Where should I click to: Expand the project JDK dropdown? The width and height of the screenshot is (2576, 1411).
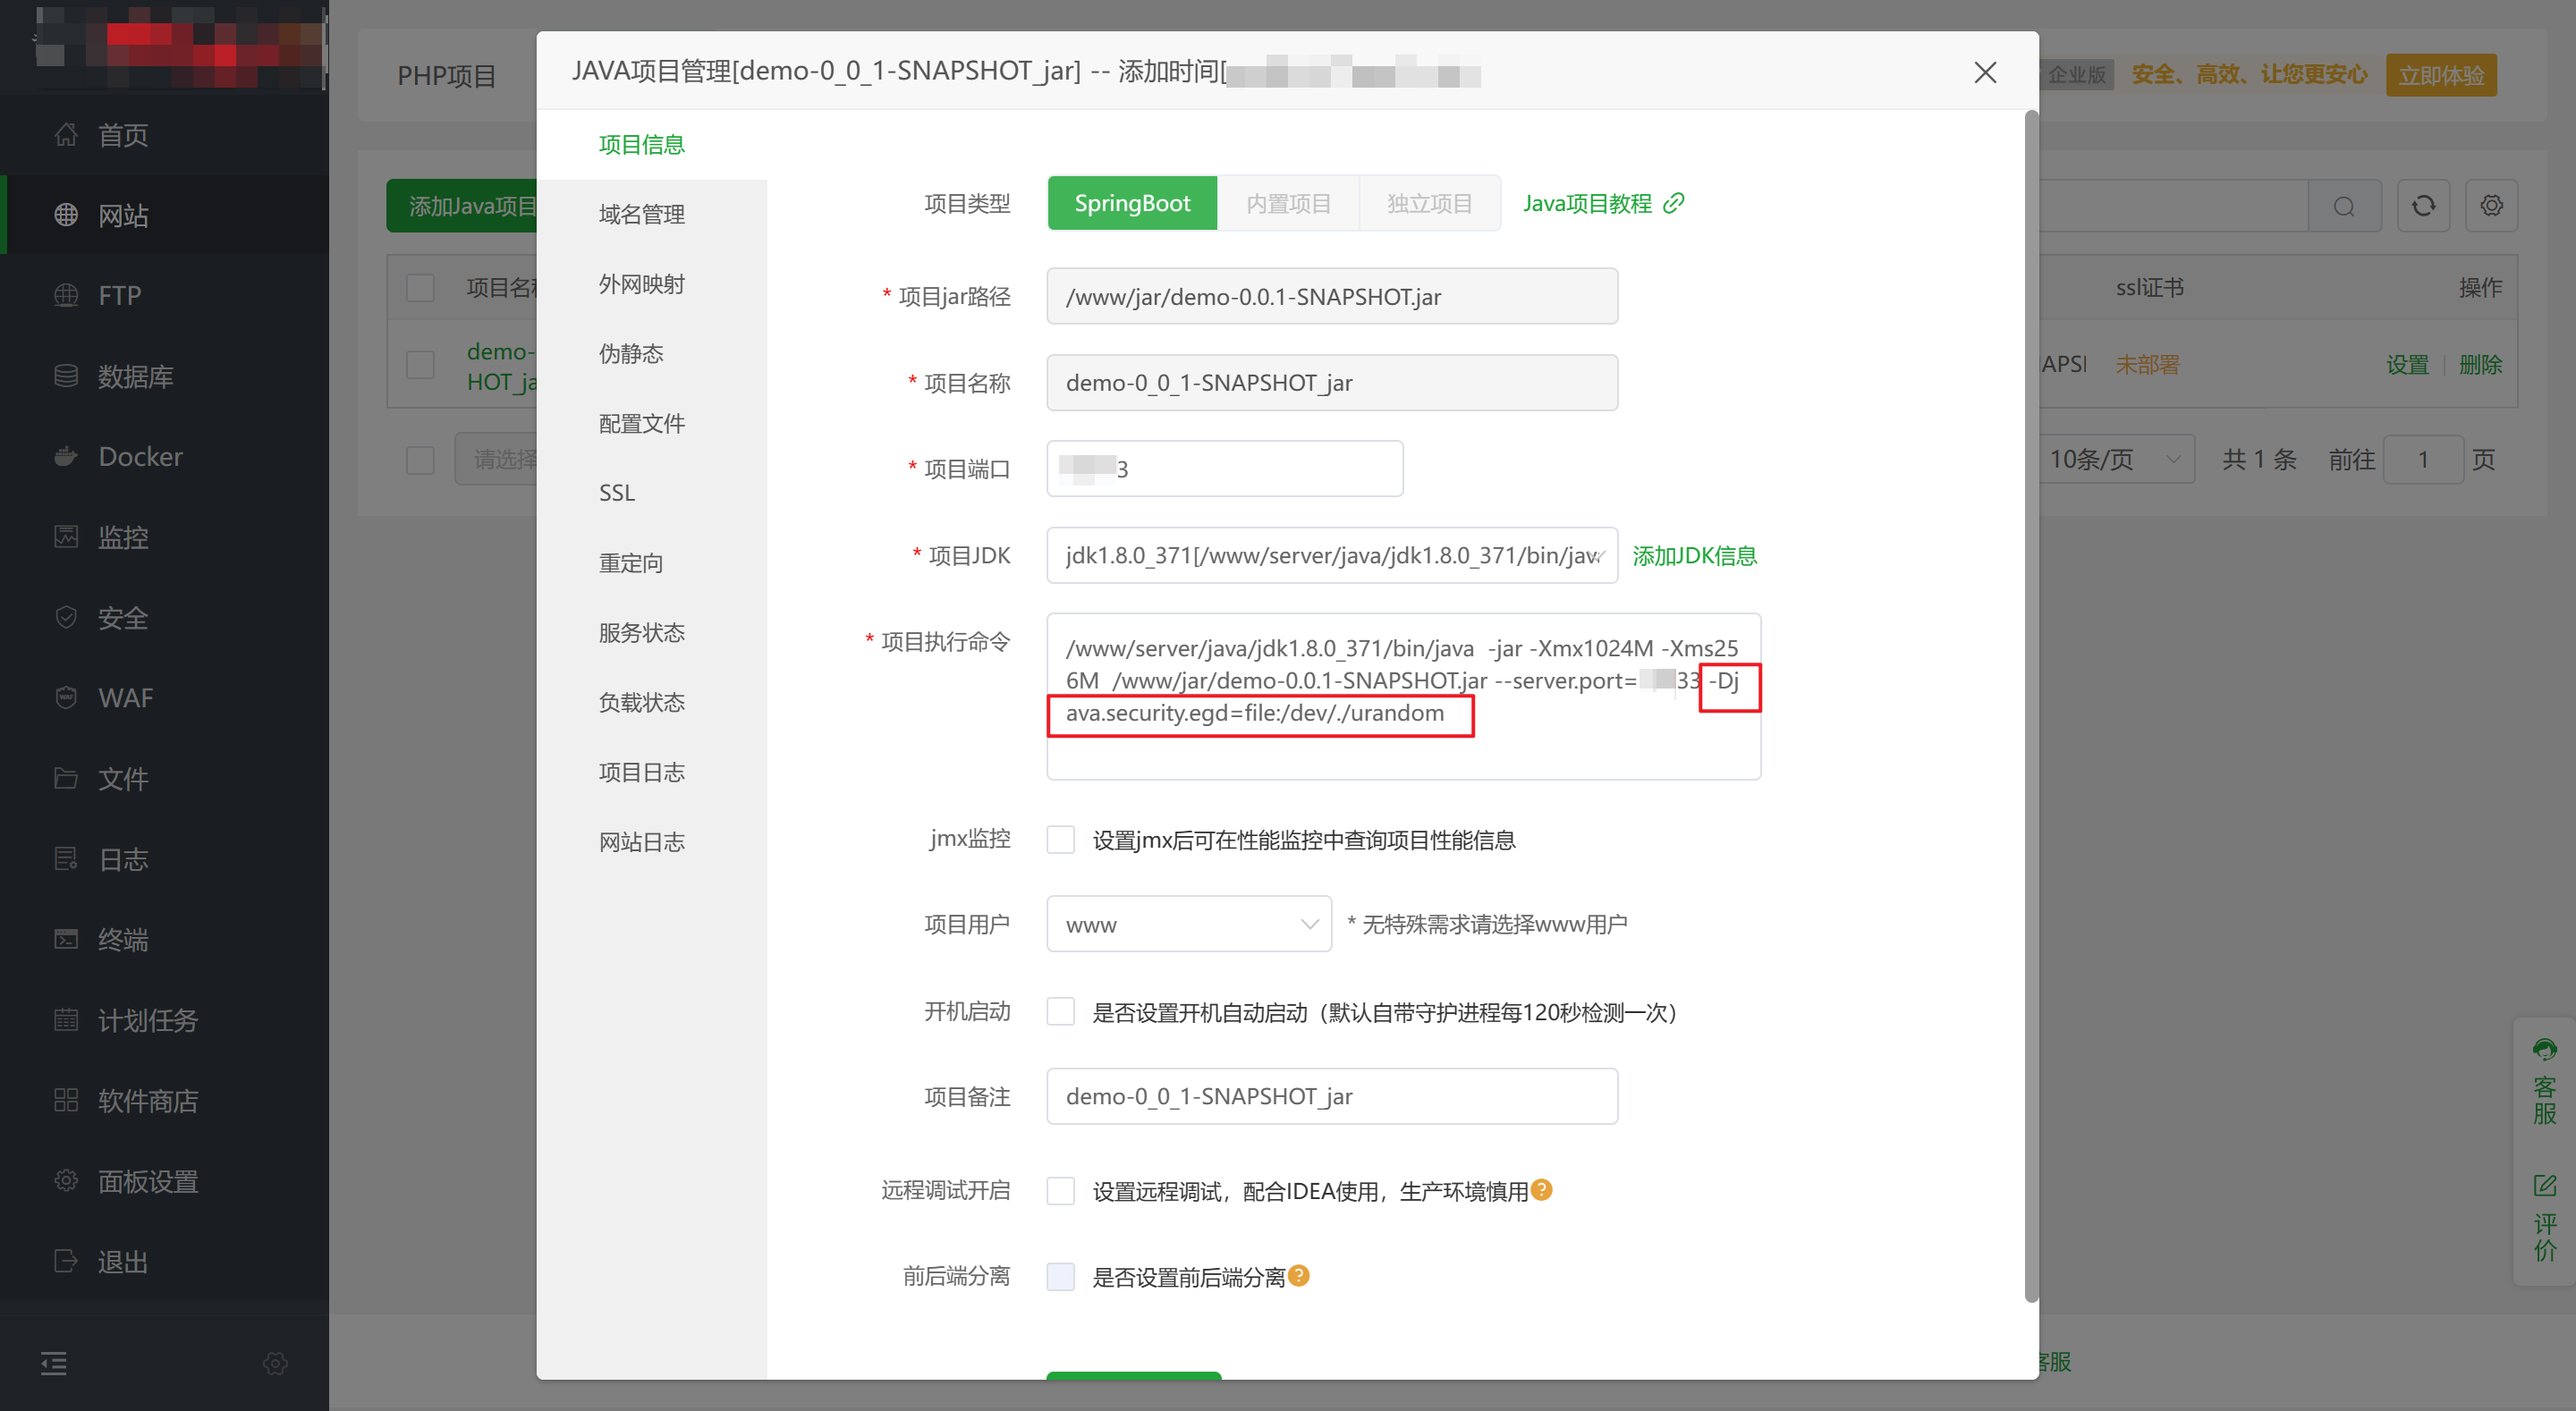1331,556
